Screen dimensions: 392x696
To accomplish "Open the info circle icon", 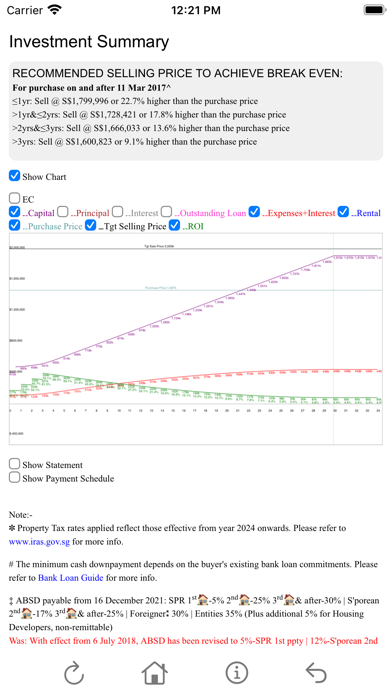I will coord(237,673).
